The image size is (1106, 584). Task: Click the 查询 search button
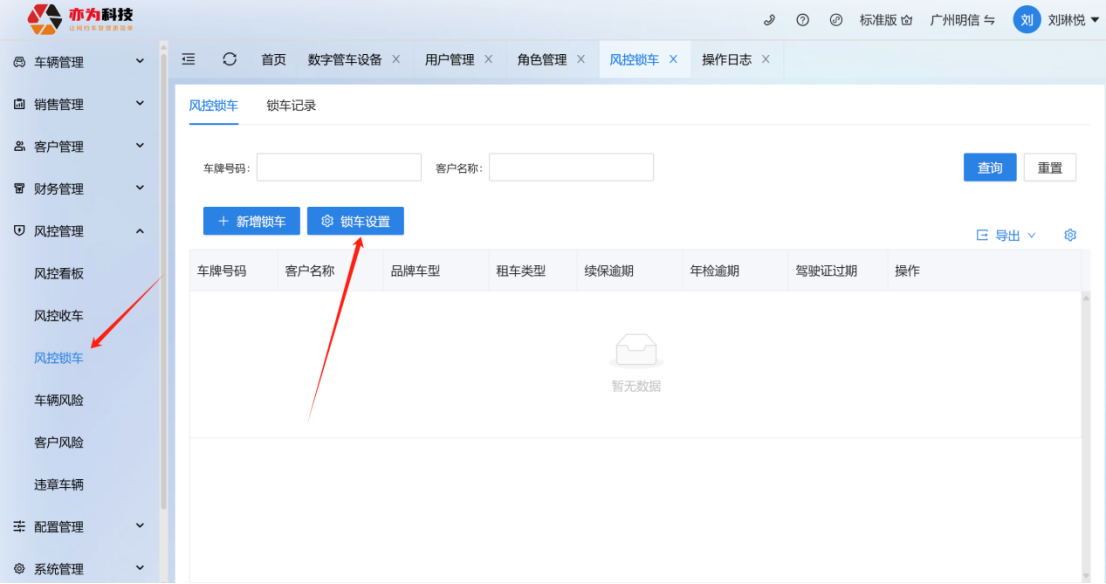(x=989, y=167)
